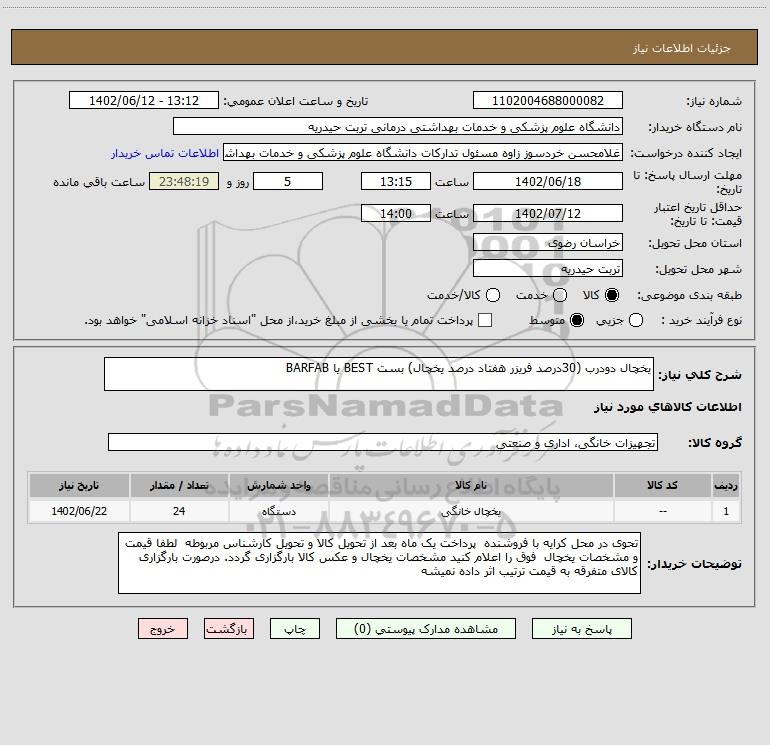770x745 pixels.
Task: Choose the متوسط purchase type radio
Action: click(577, 320)
